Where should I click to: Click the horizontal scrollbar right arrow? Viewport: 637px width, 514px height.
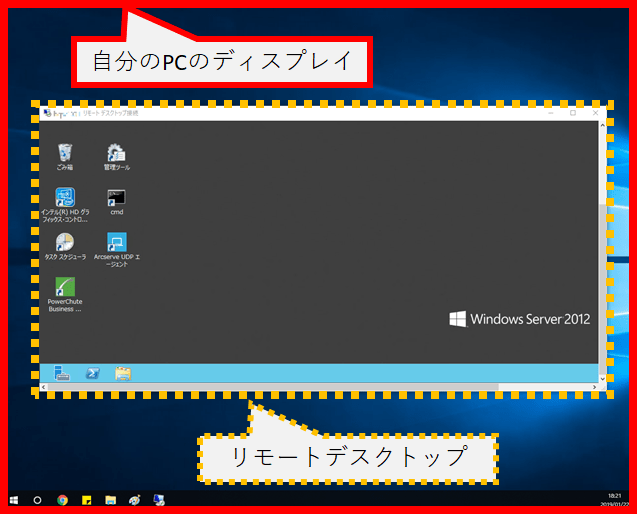594,387
